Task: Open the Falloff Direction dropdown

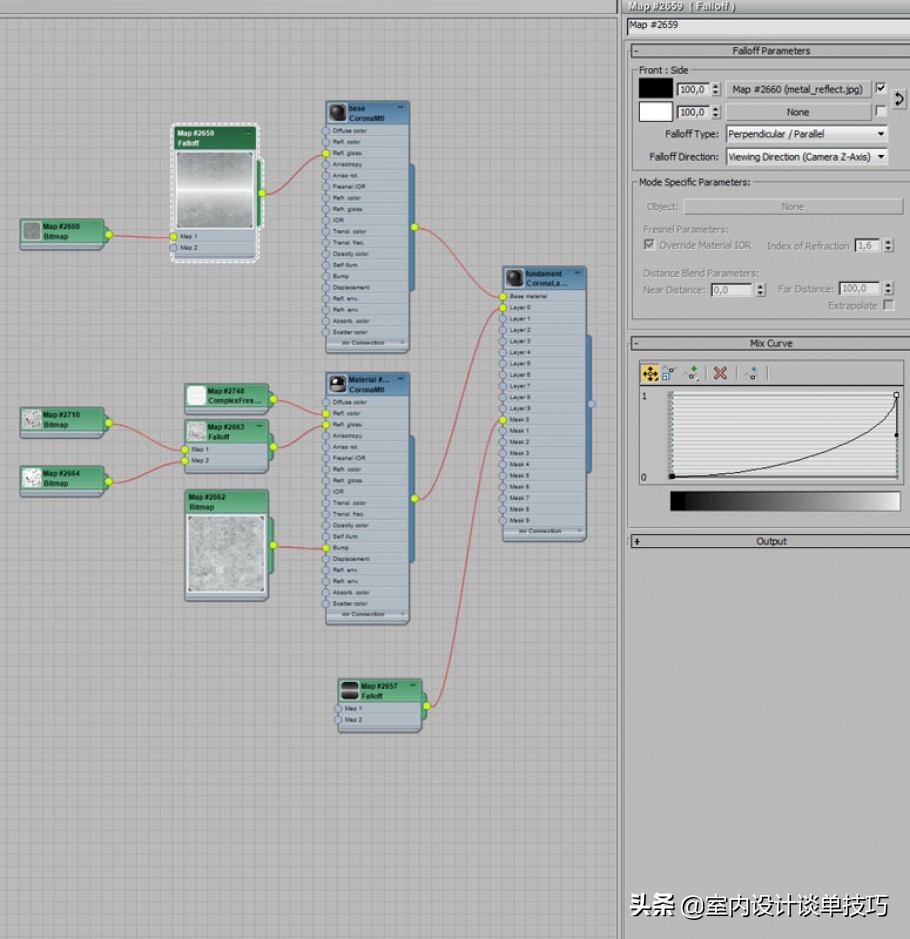Action: pos(806,157)
